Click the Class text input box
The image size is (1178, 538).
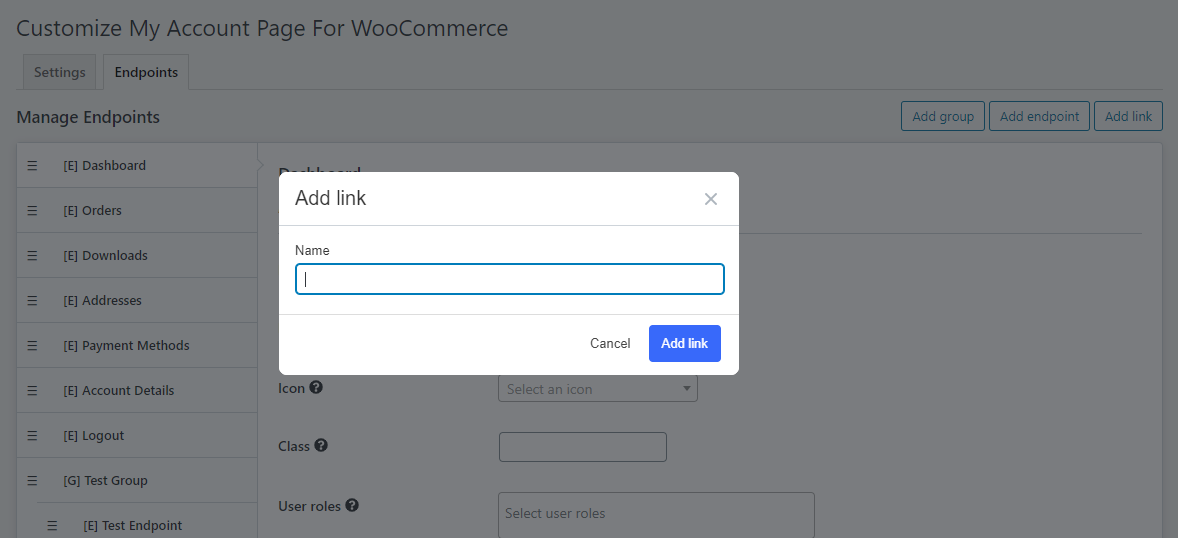tap(582, 447)
